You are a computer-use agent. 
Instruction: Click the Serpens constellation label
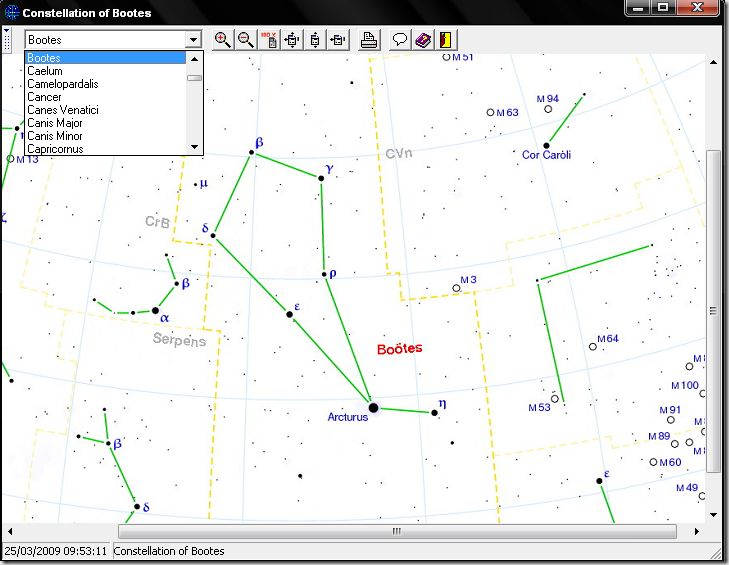pos(179,340)
